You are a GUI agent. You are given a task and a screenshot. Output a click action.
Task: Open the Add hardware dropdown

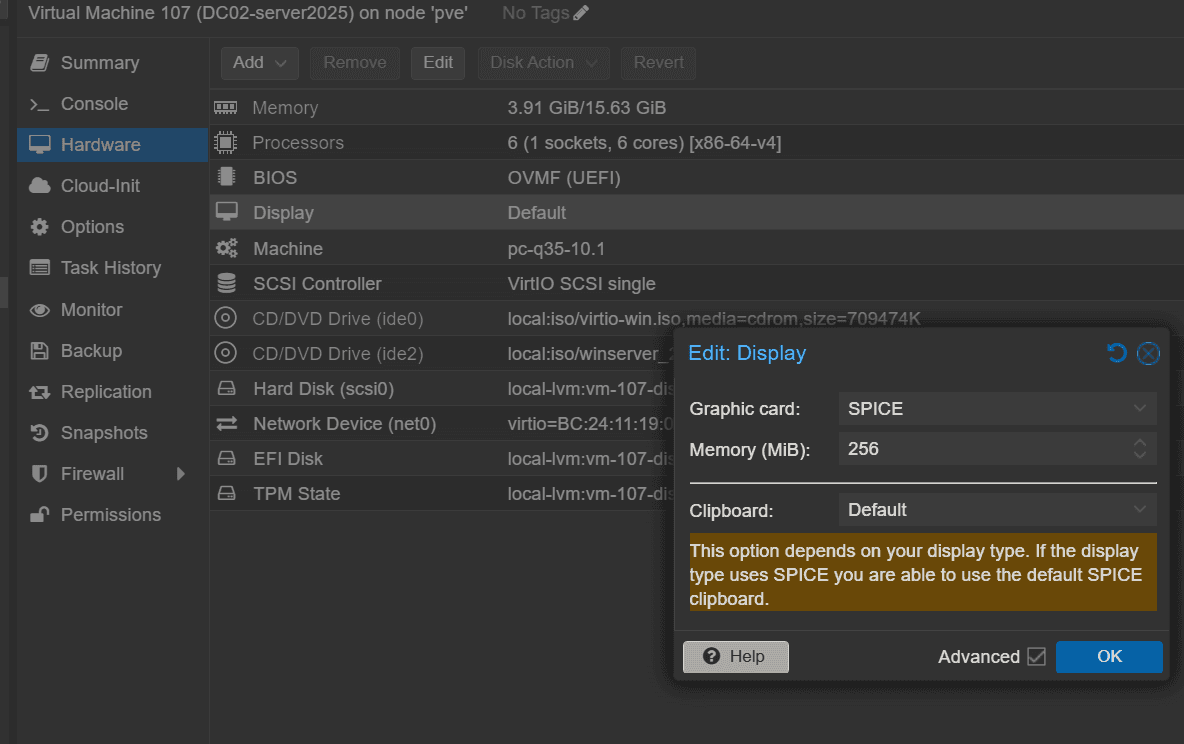[x=259, y=63]
